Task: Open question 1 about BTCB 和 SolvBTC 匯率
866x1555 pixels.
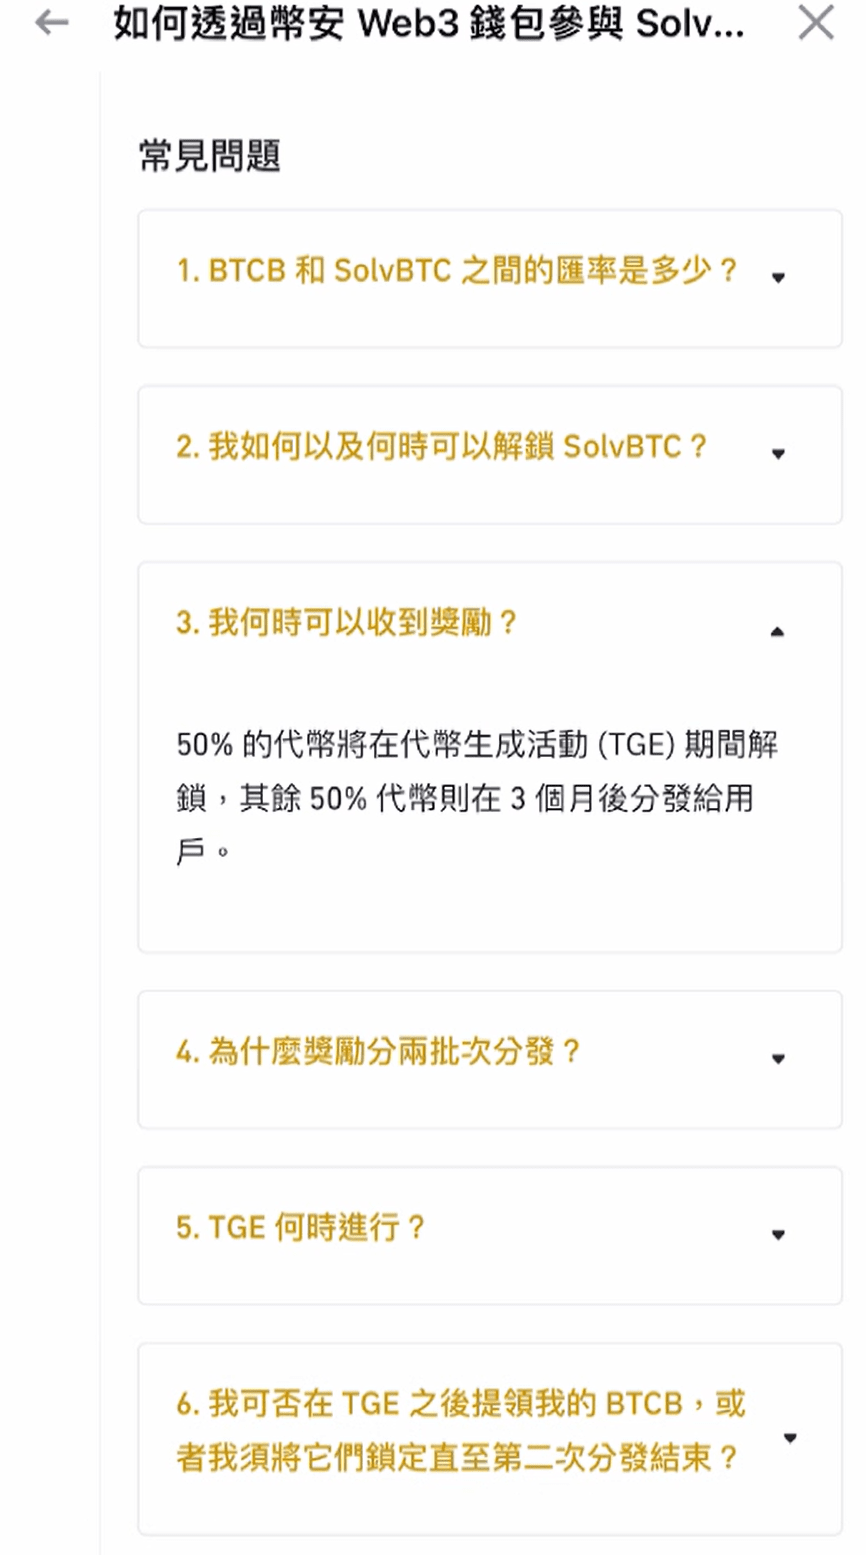Action: pos(457,270)
